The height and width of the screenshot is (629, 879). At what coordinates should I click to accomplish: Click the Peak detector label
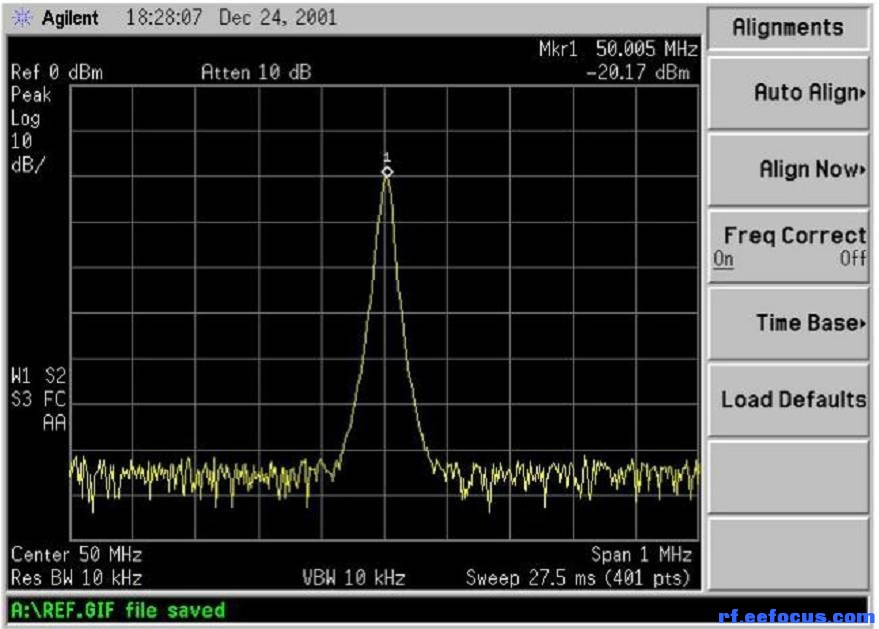31,95
